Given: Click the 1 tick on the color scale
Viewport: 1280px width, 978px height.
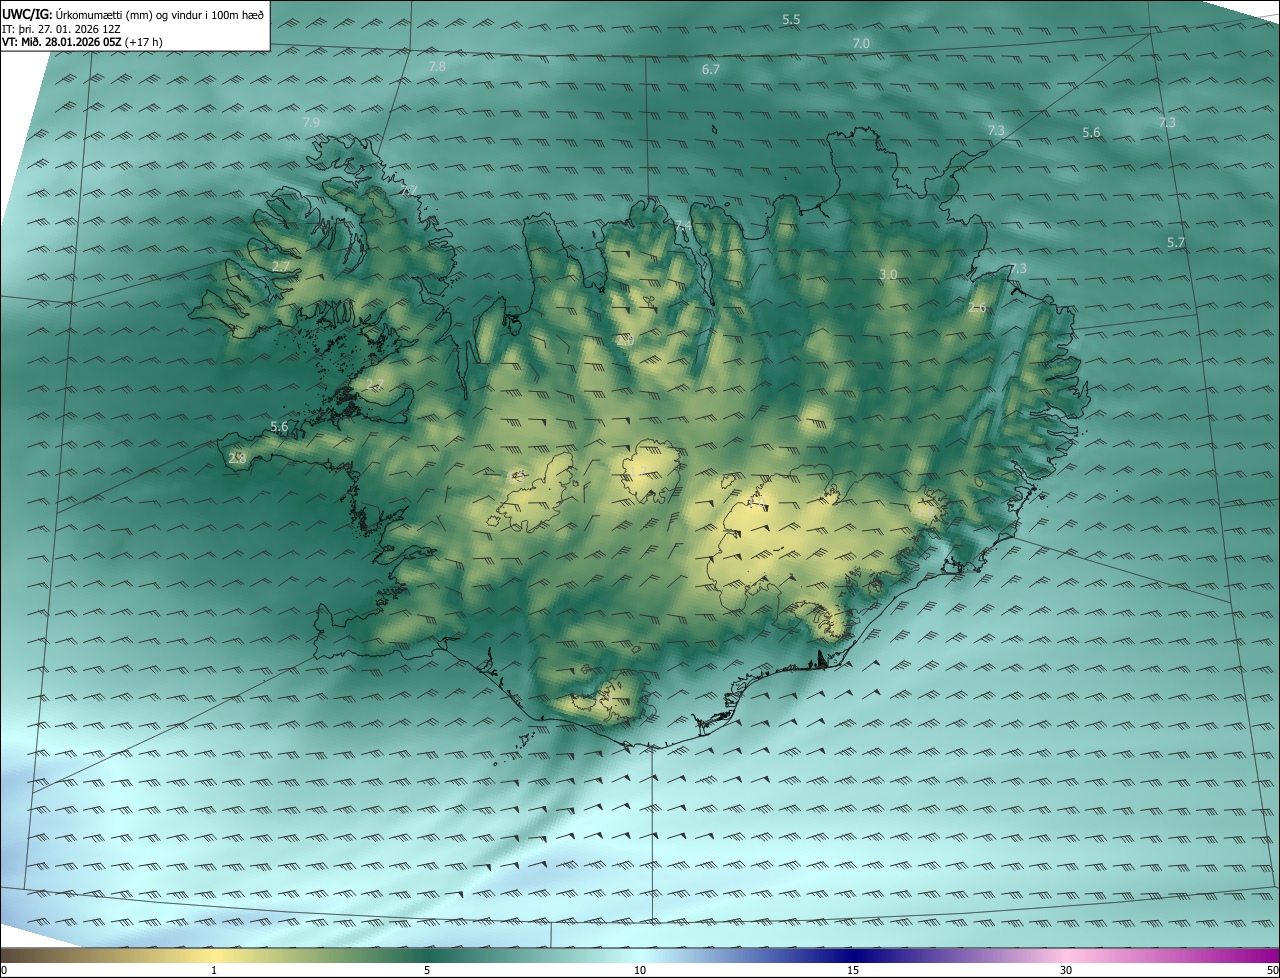Looking at the screenshot, I should pos(214,971).
